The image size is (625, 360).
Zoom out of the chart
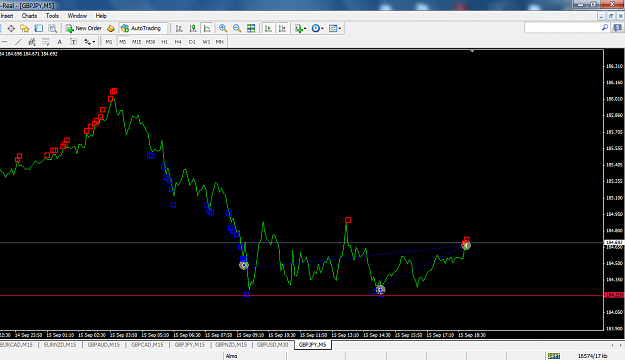[x=237, y=28]
